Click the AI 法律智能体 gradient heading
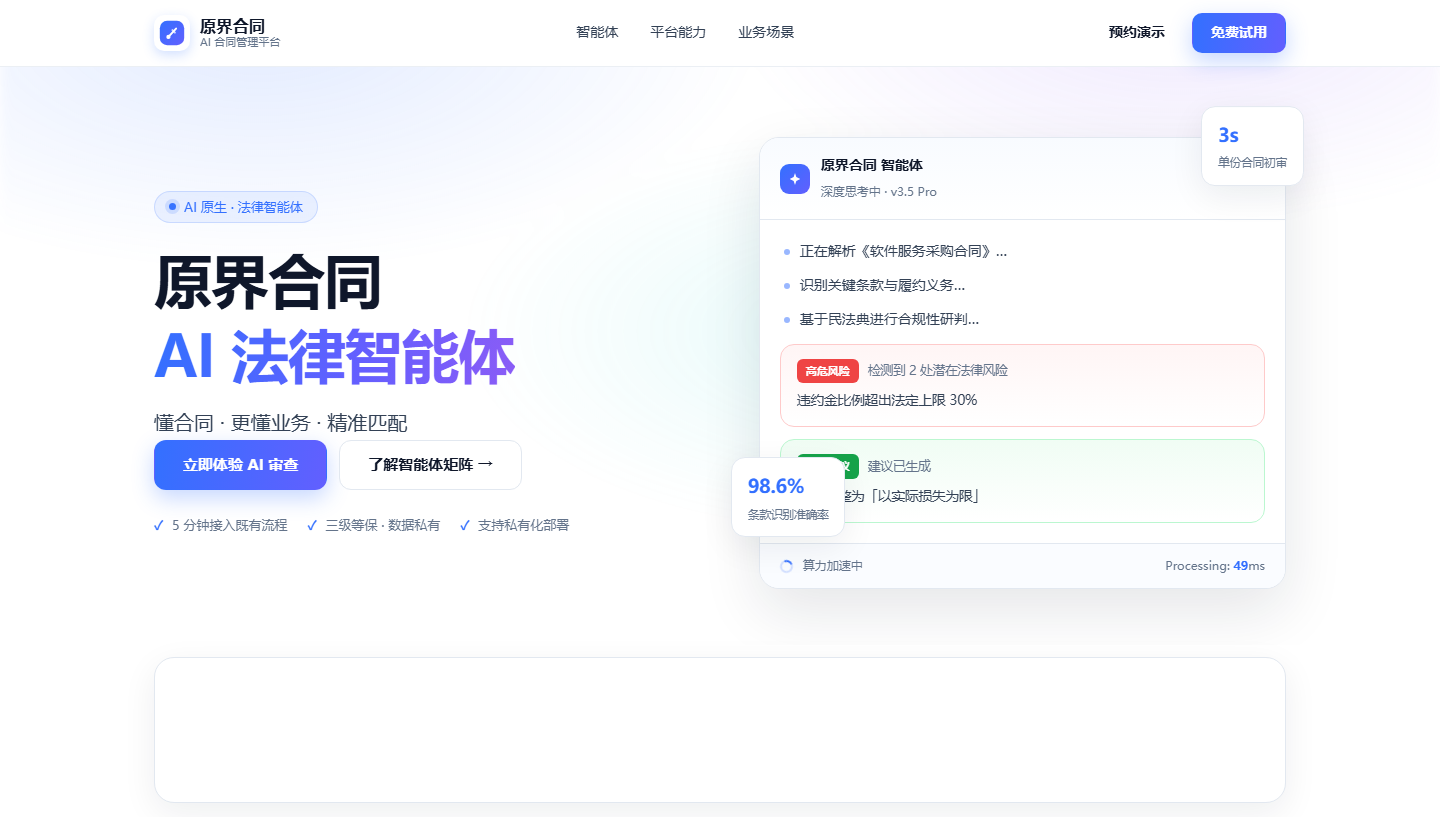Screen dimensions: 1440x817 [334, 357]
